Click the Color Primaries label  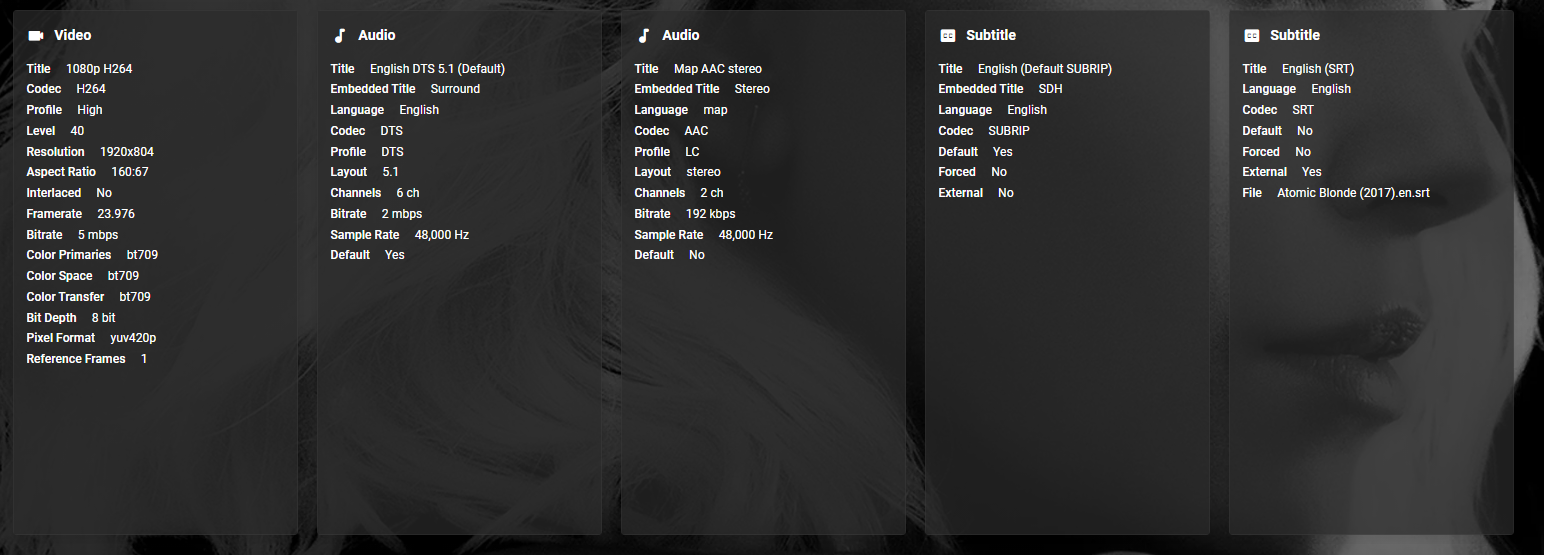pyautogui.click(x=69, y=255)
